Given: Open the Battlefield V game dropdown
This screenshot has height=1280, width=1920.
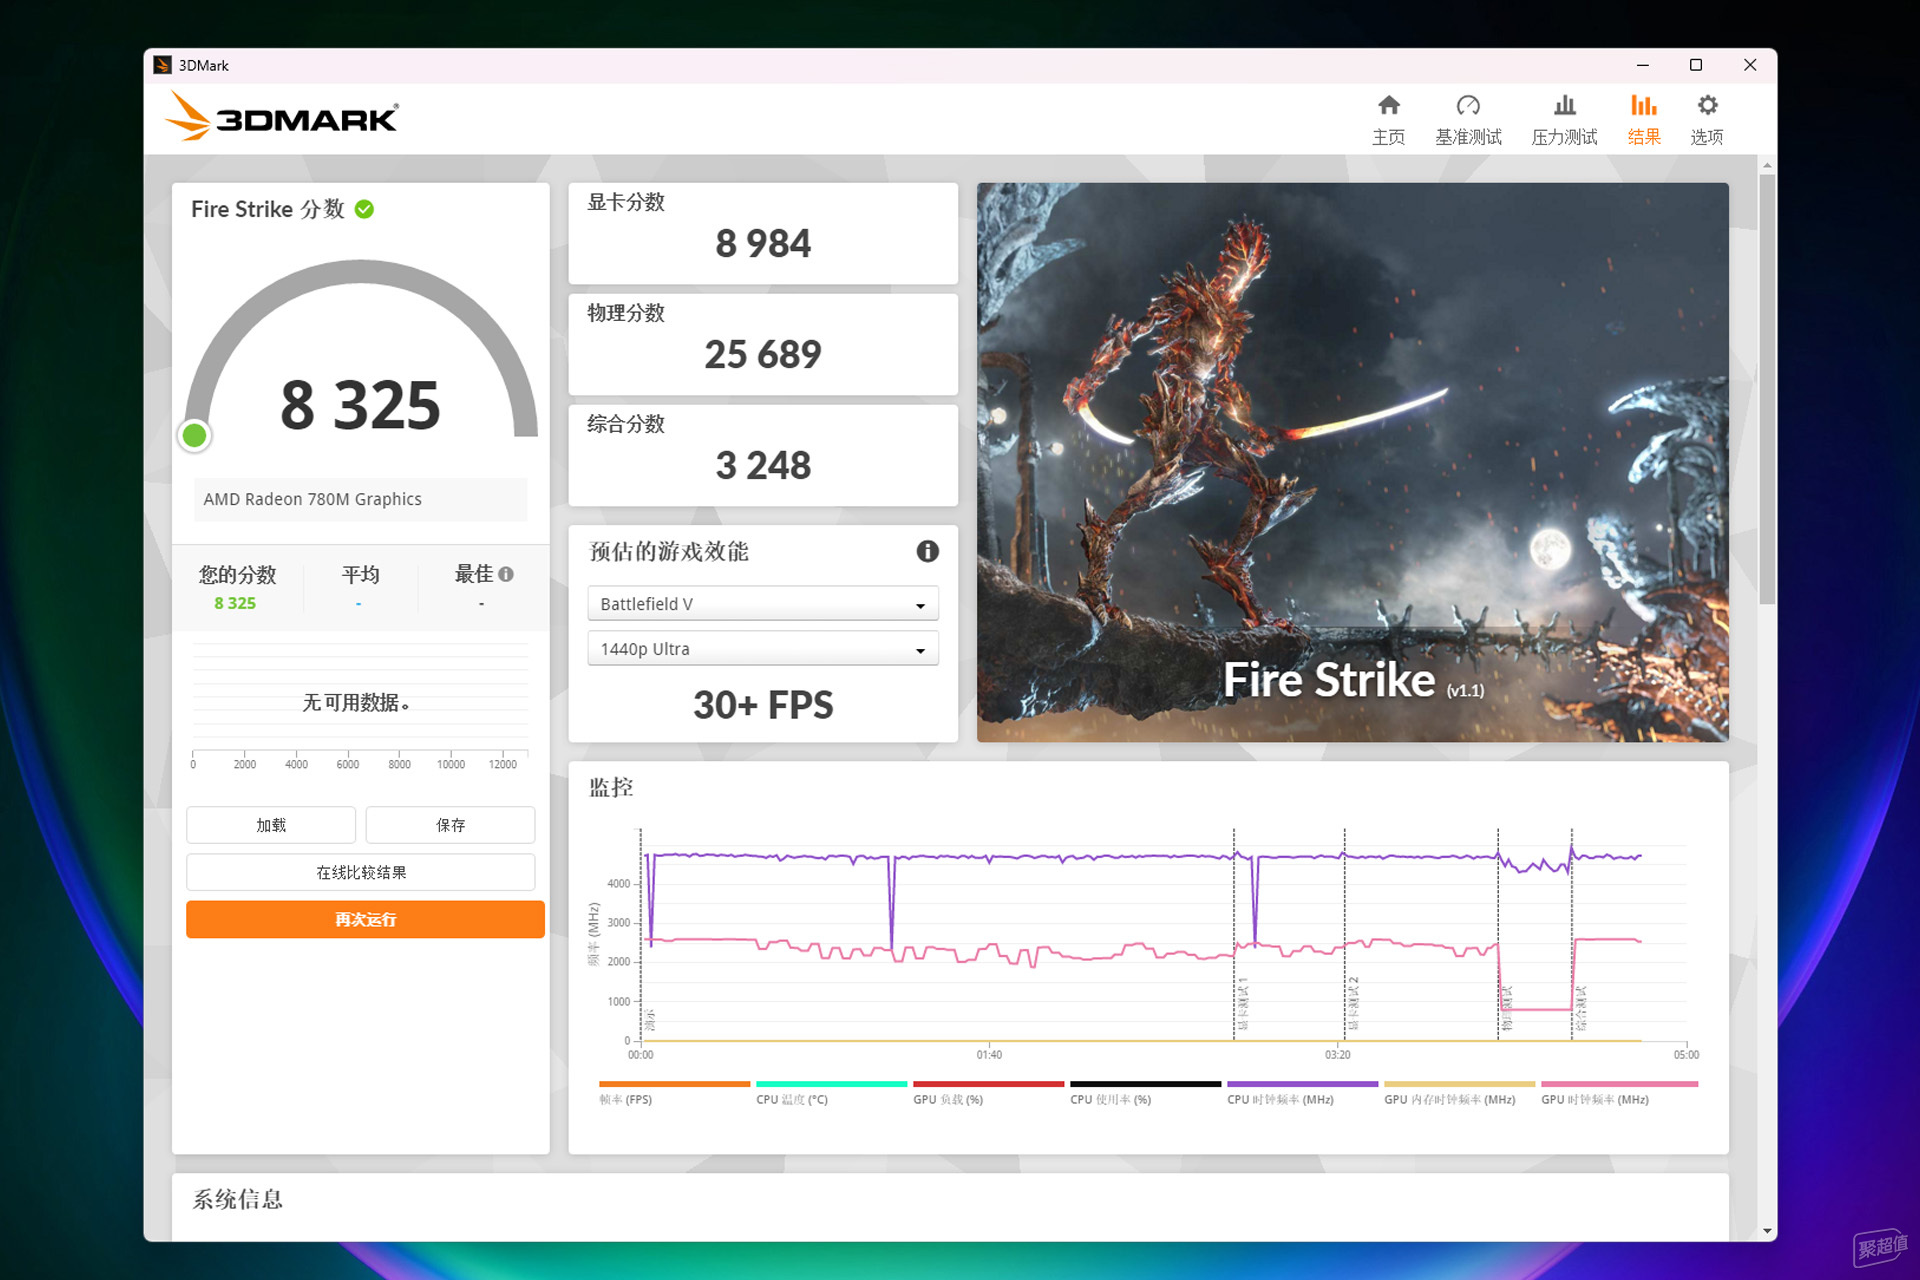Looking at the screenshot, I should [x=763, y=604].
